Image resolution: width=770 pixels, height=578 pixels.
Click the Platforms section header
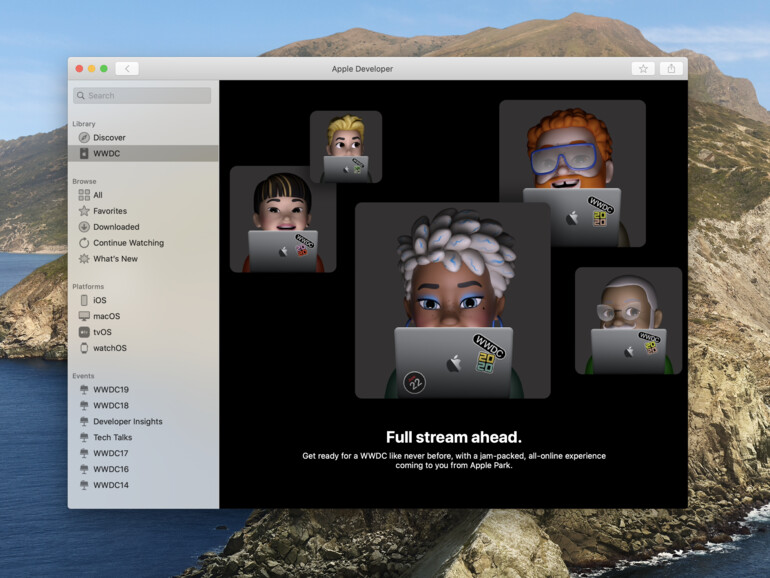[x=88, y=286]
